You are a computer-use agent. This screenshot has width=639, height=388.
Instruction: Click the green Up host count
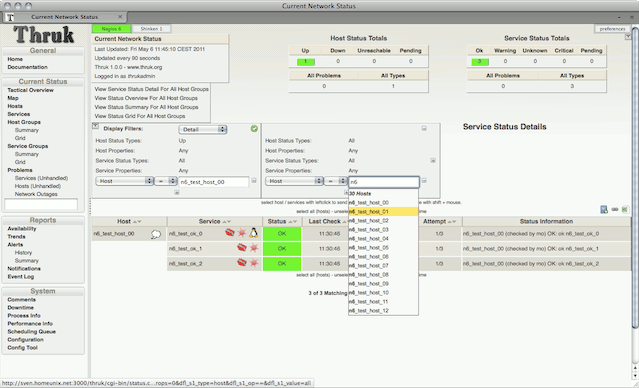coord(305,62)
